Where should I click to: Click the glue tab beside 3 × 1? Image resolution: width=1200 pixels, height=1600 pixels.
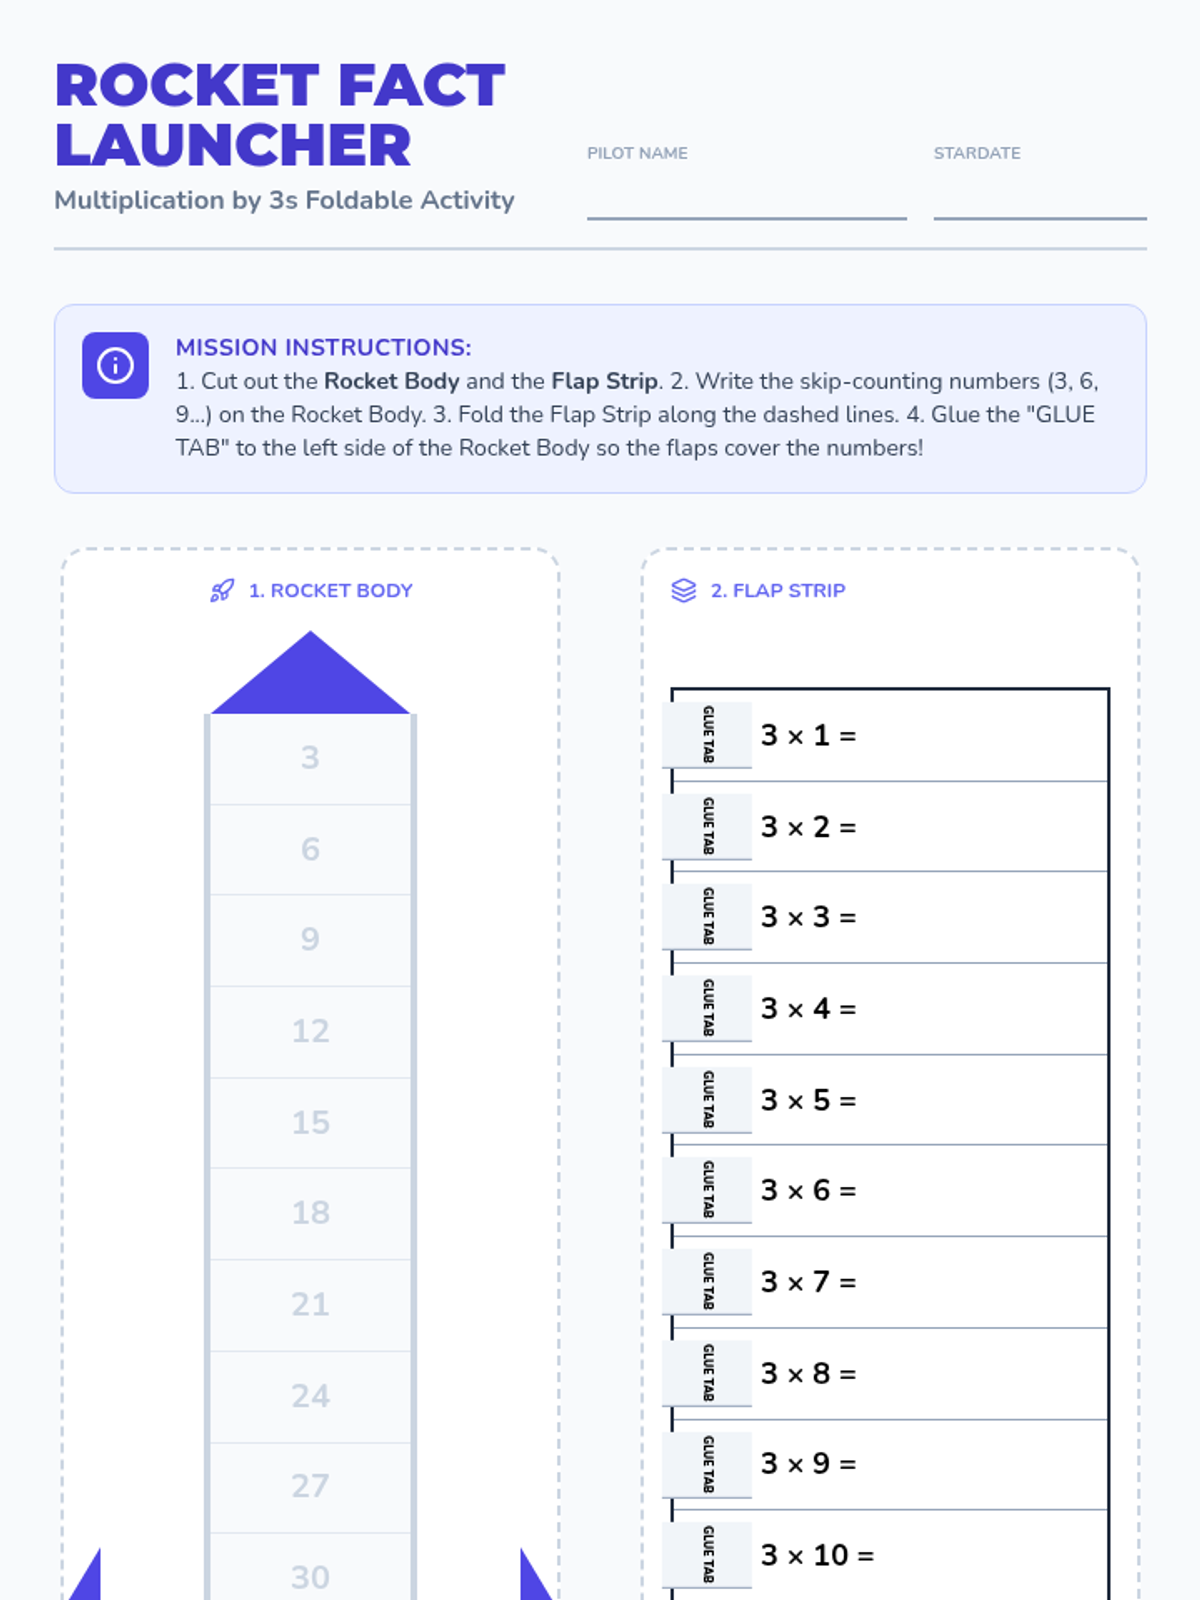click(707, 735)
